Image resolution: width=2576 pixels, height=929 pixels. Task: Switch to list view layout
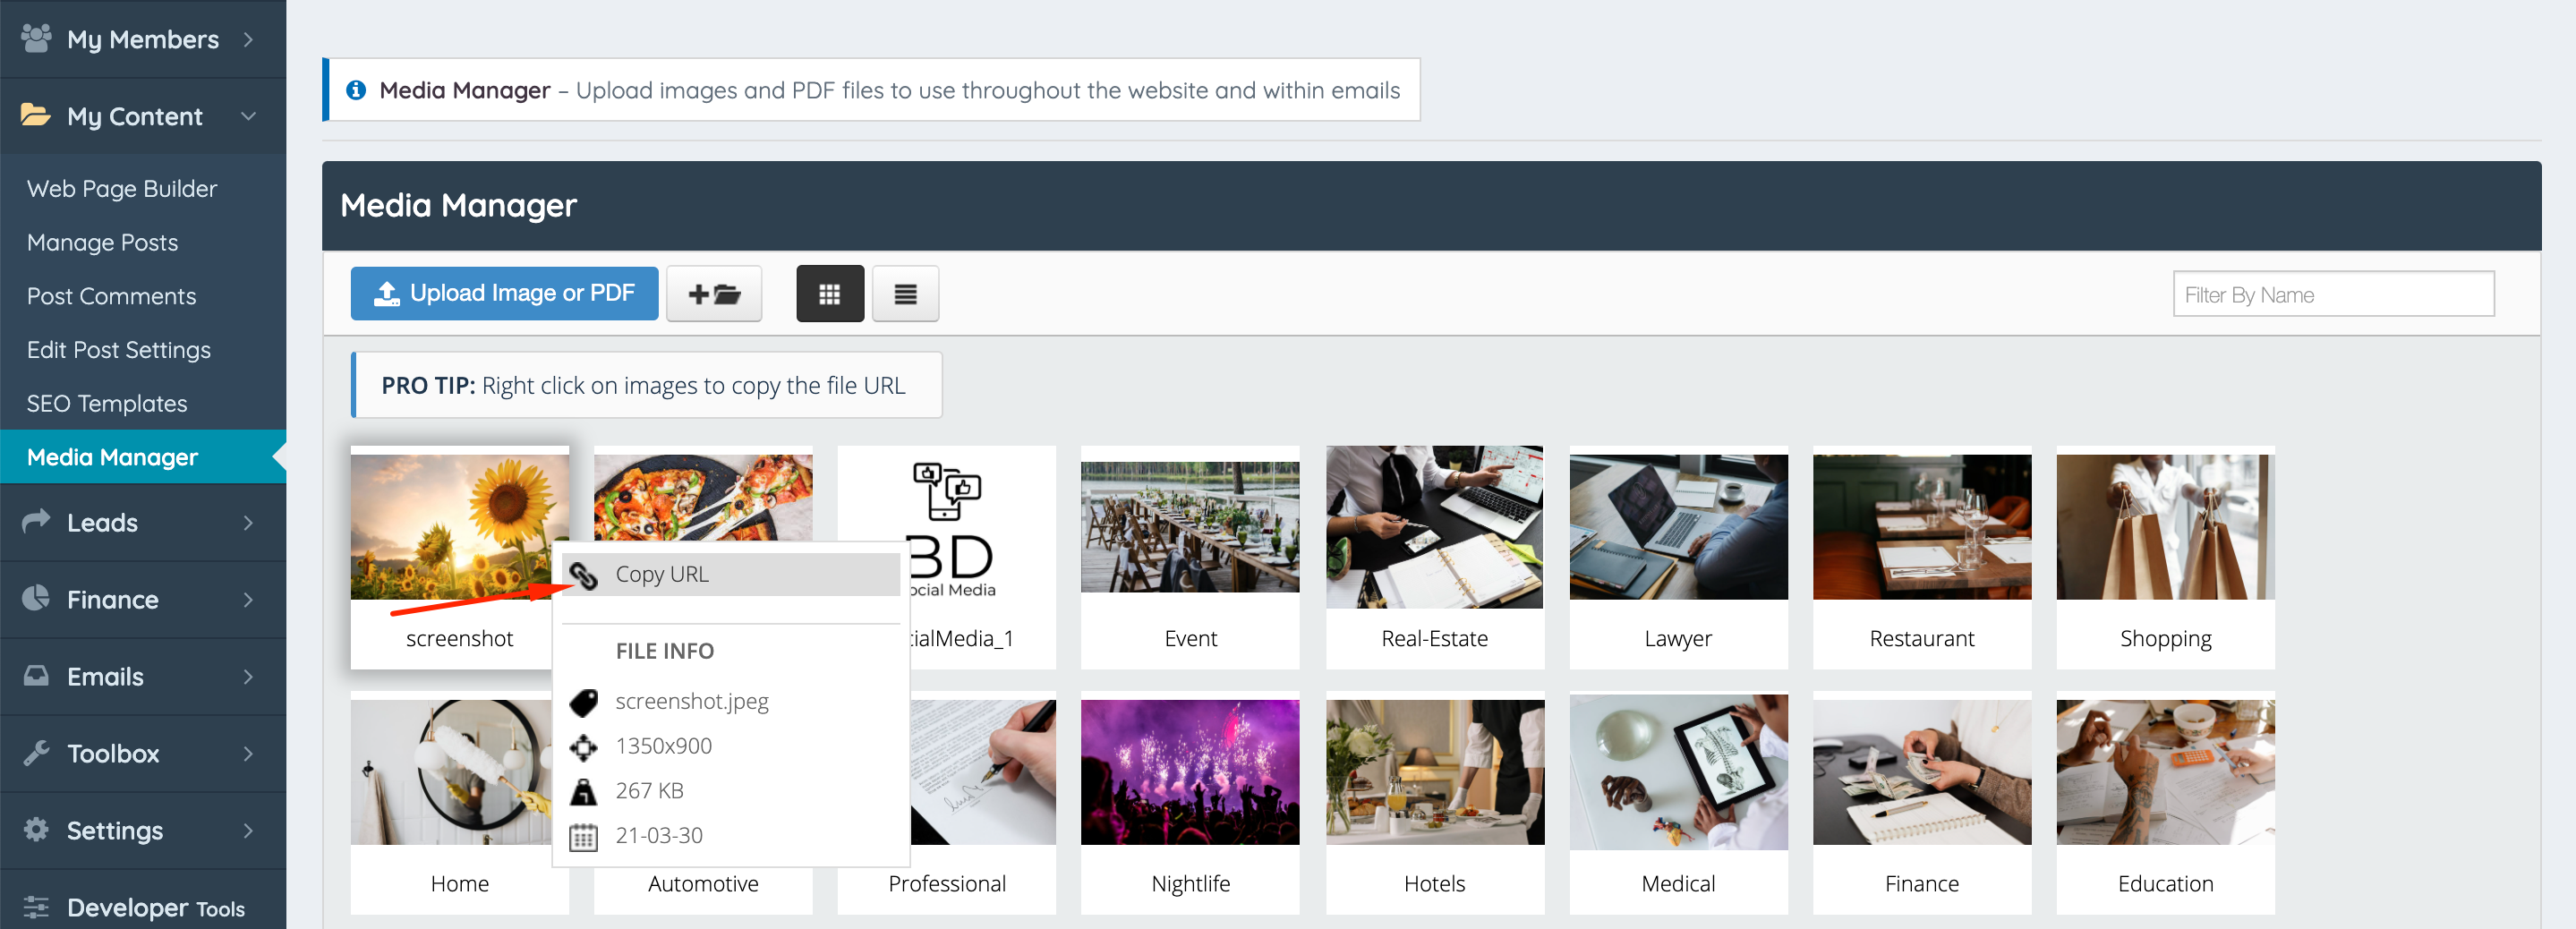point(905,294)
